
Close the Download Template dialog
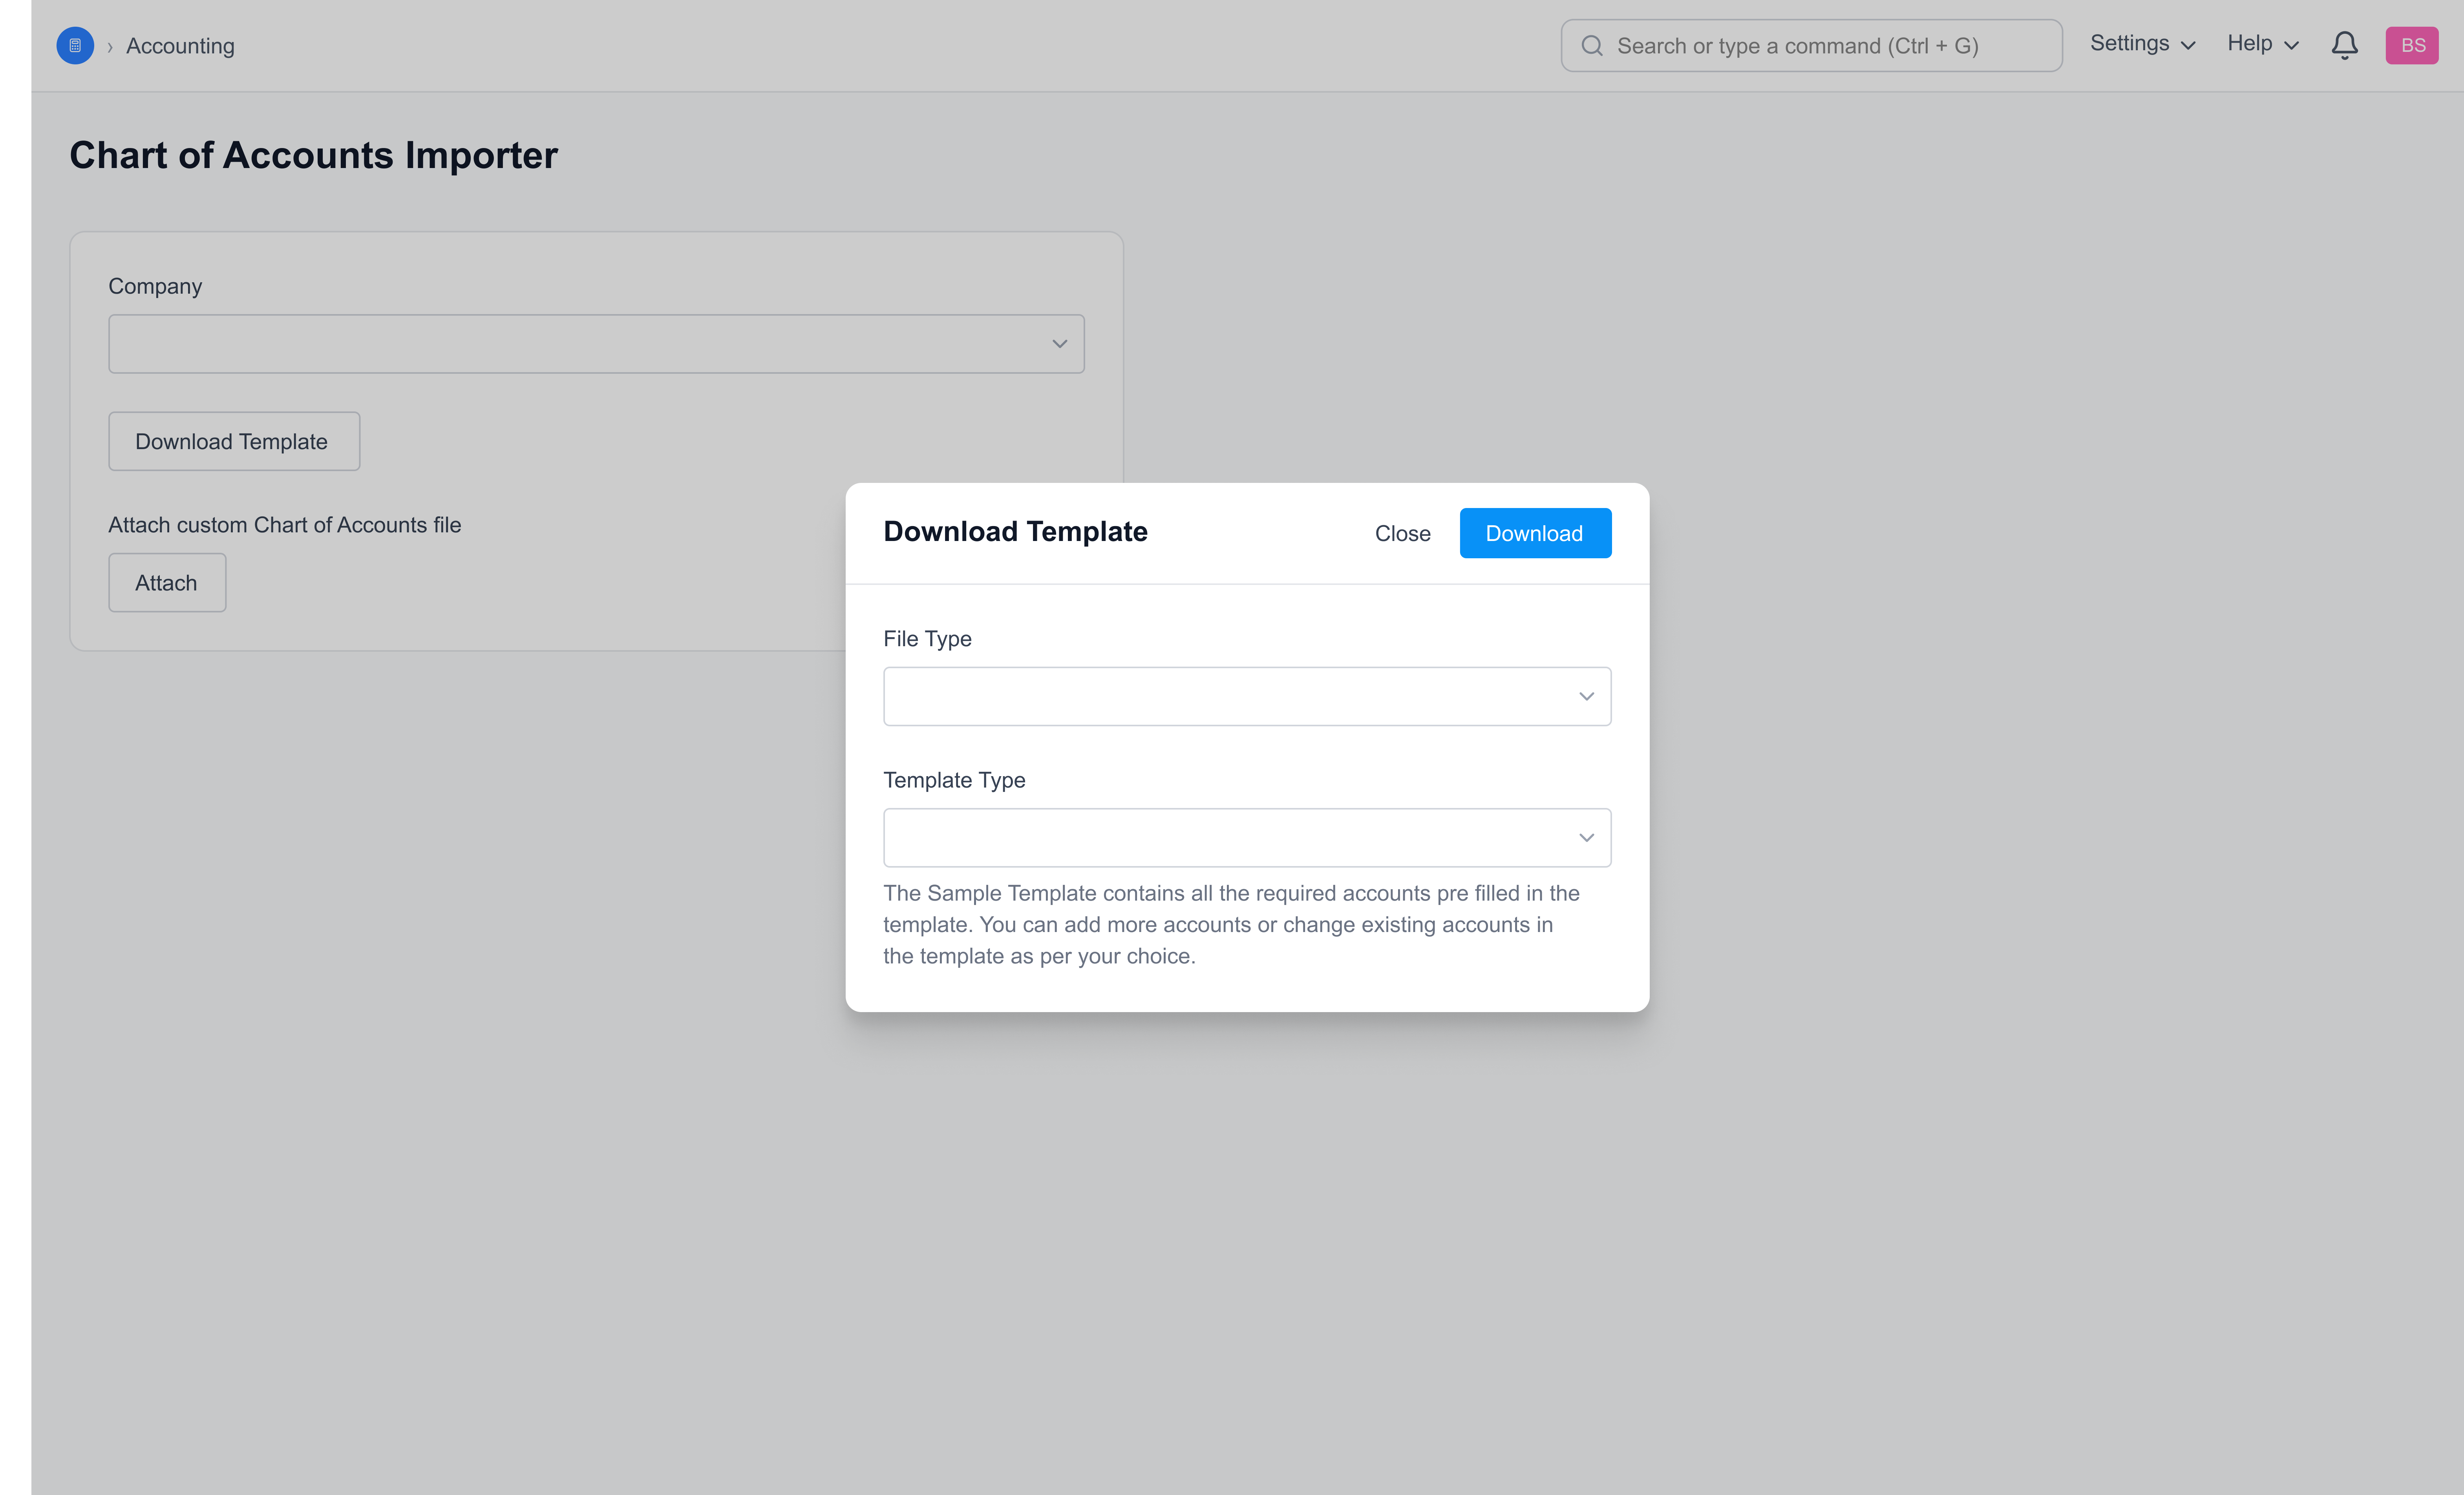1402,534
